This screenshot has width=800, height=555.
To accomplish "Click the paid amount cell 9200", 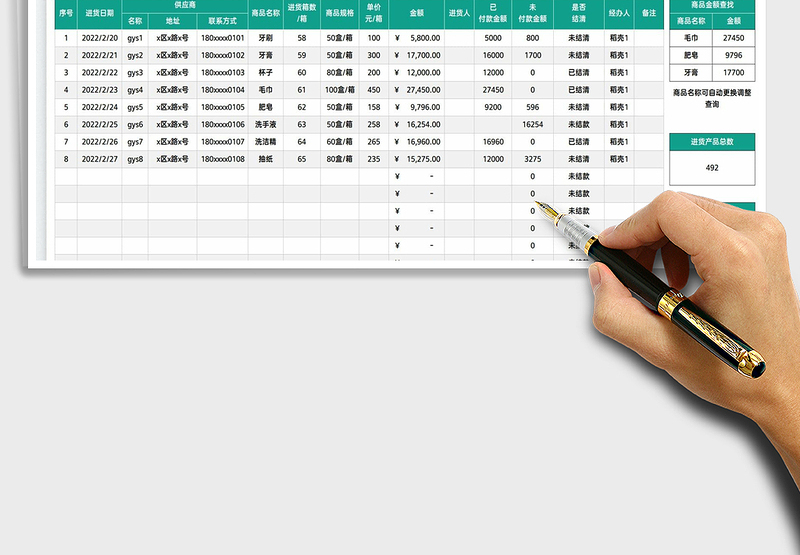I will (x=493, y=107).
